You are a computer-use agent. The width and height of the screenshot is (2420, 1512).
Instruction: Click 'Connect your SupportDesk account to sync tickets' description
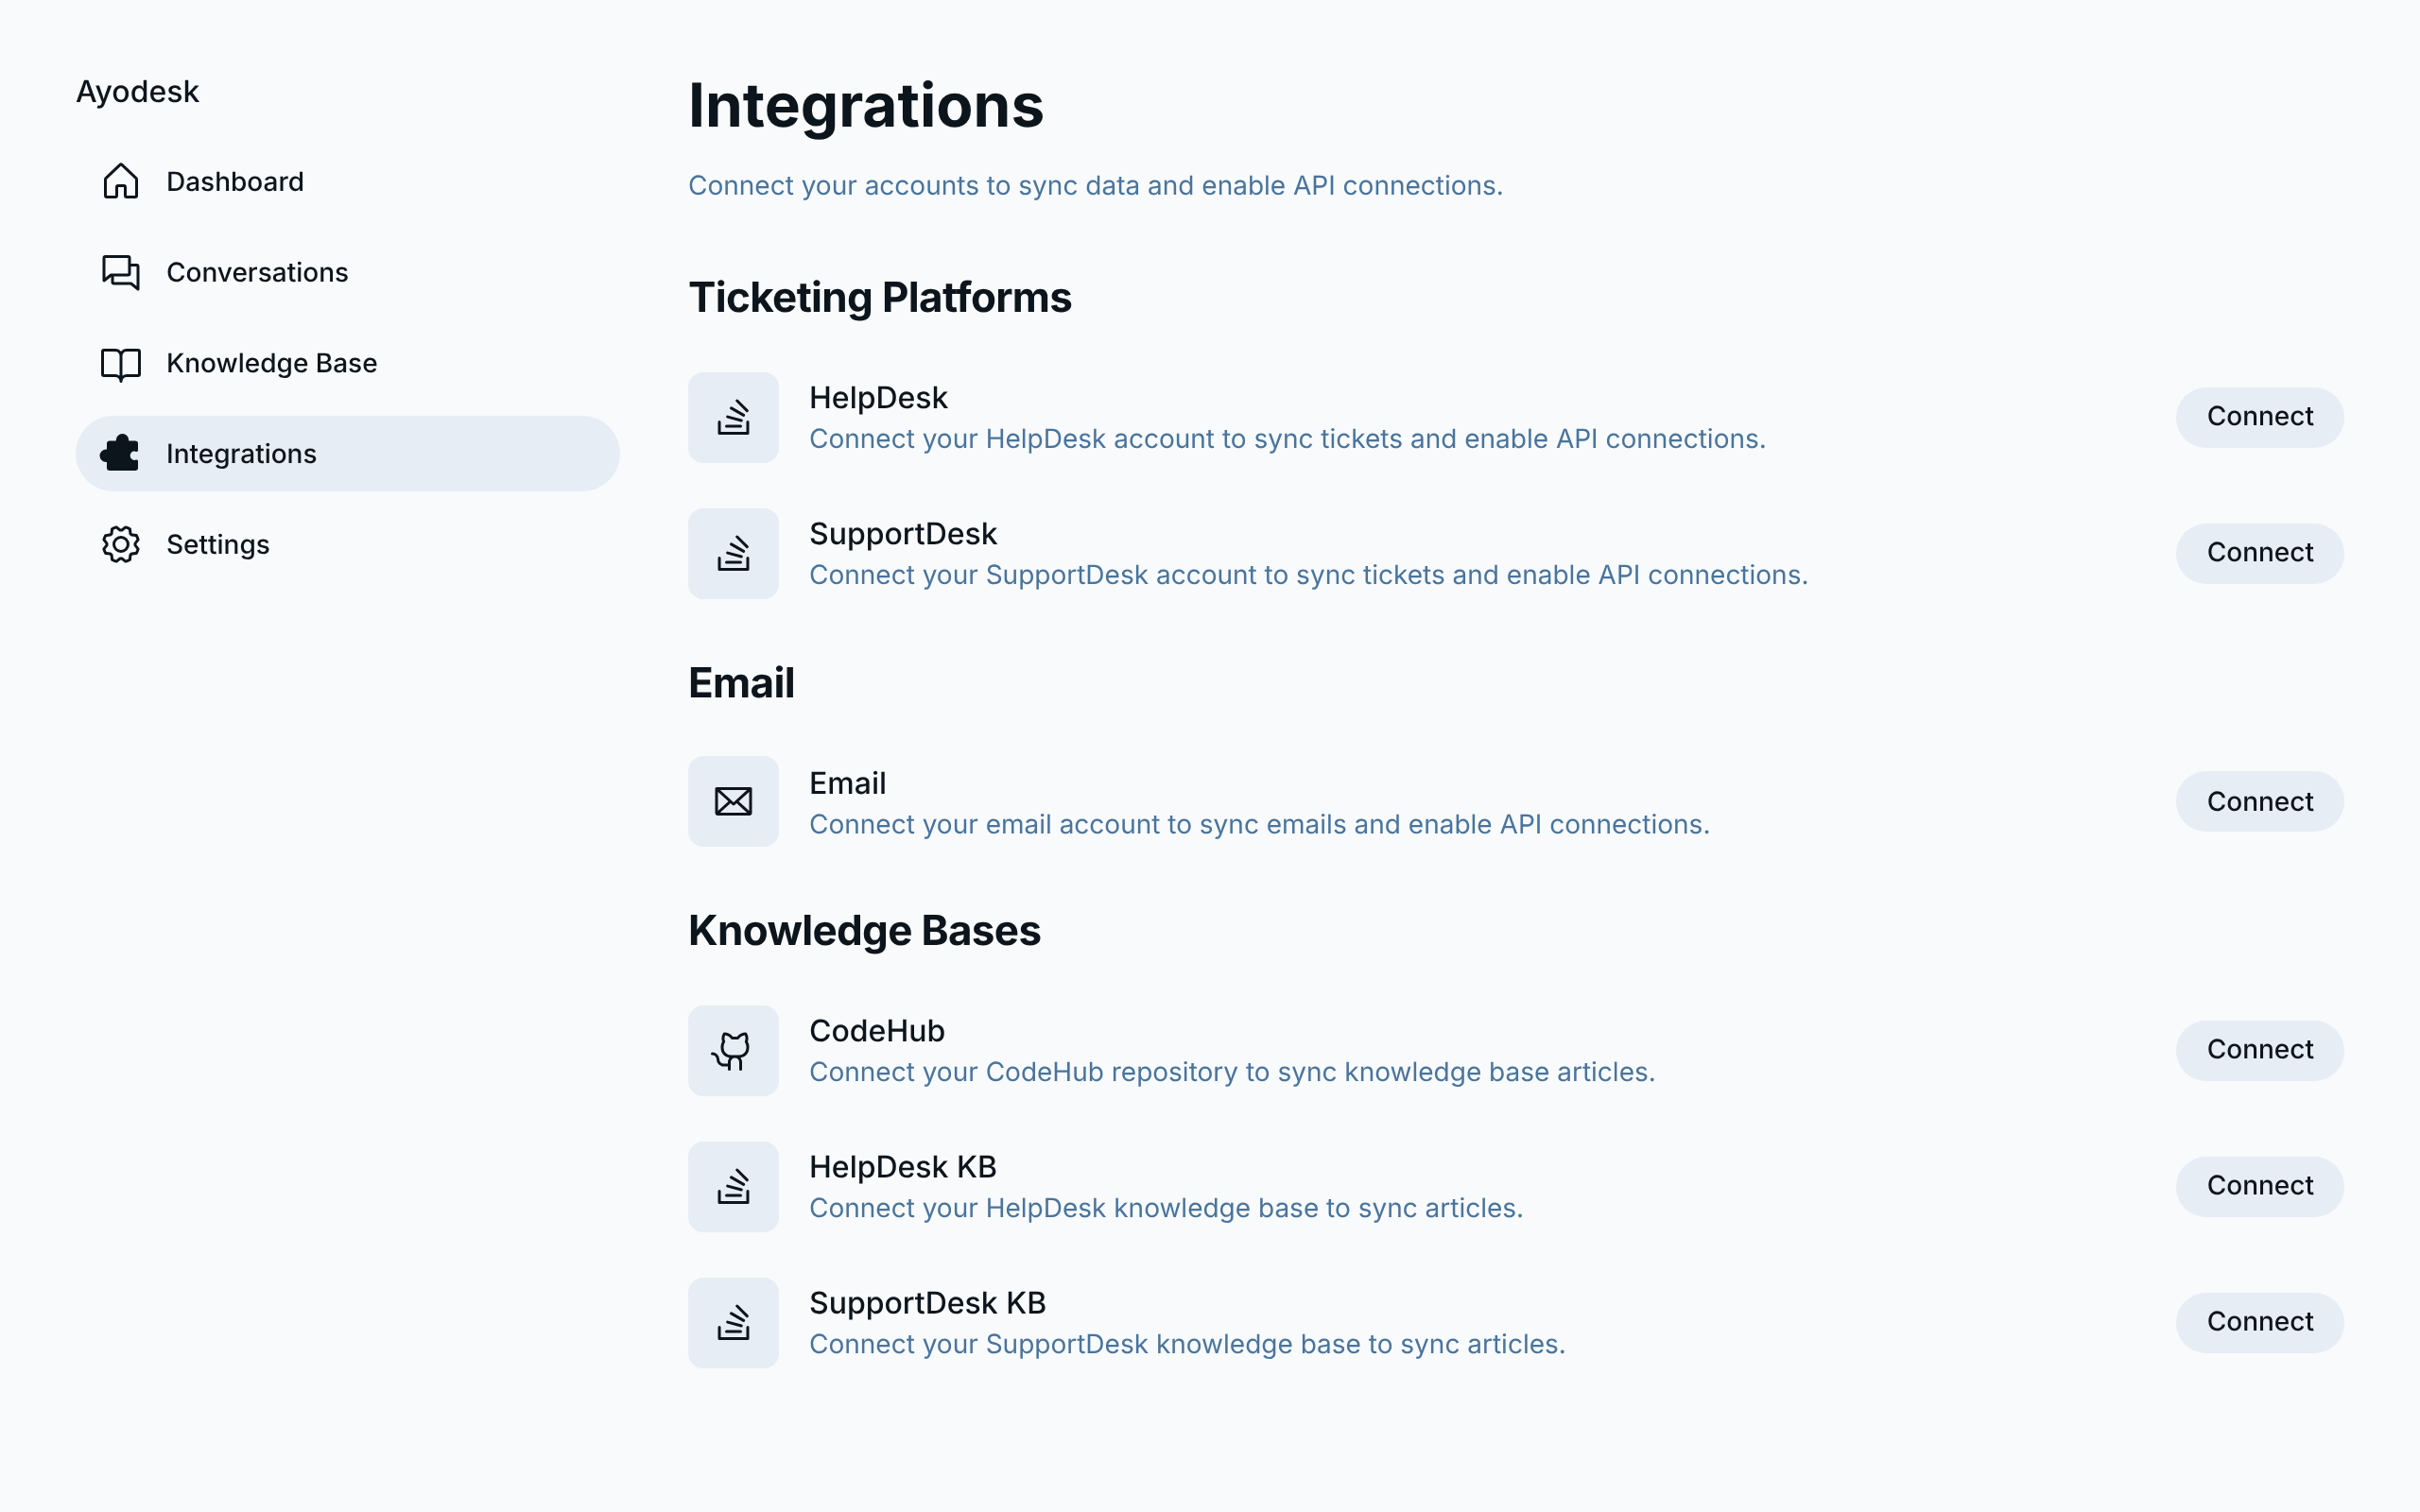click(1308, 575)
